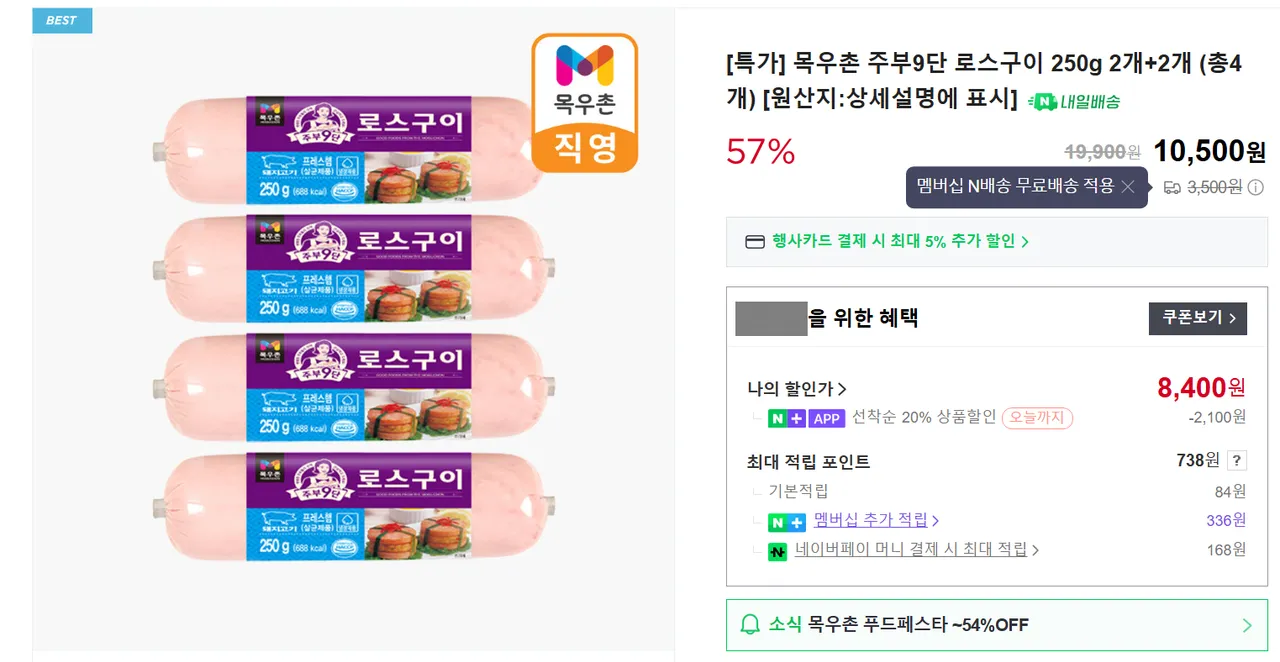This screenshot has height=662, width=1280.
Task: Click the 목우촌 직영 store badge on image
Action: [584, 103]
